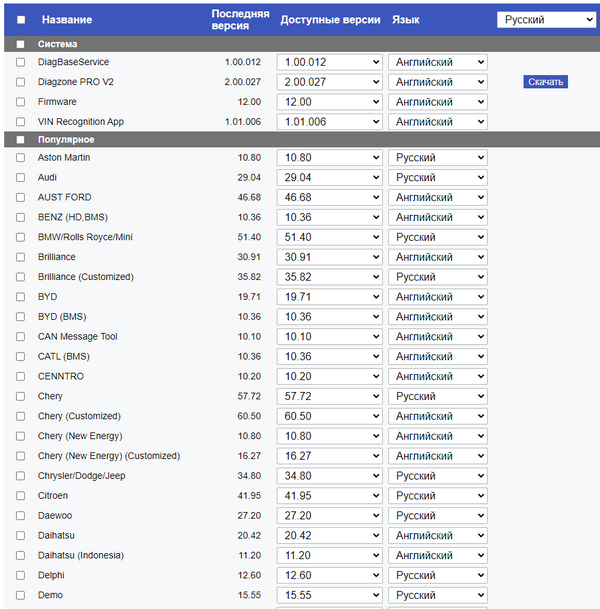Screen dimensions: 600x609
Task: Change Daihatsu (Indonesia) language dropdown
Action: (438, 555)
